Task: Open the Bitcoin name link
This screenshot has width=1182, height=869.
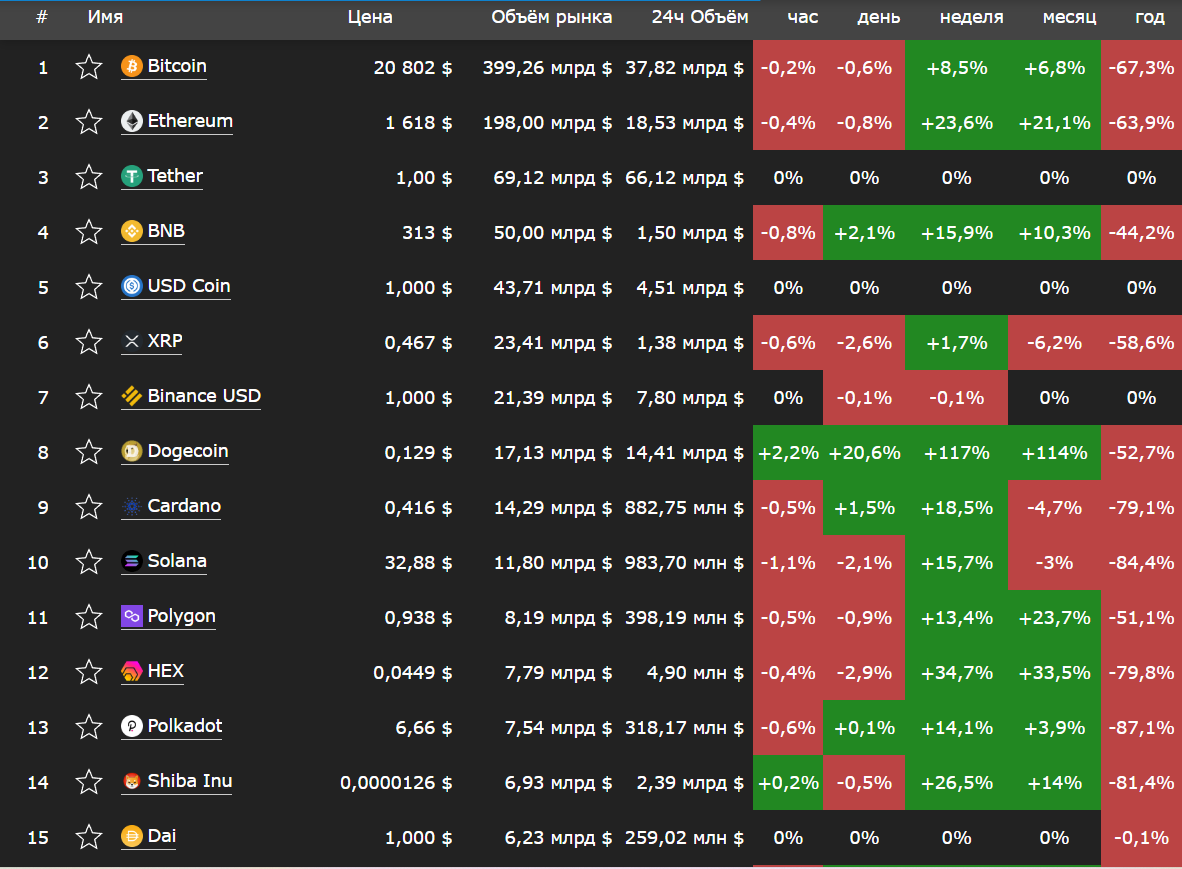Action: point(177,66)
